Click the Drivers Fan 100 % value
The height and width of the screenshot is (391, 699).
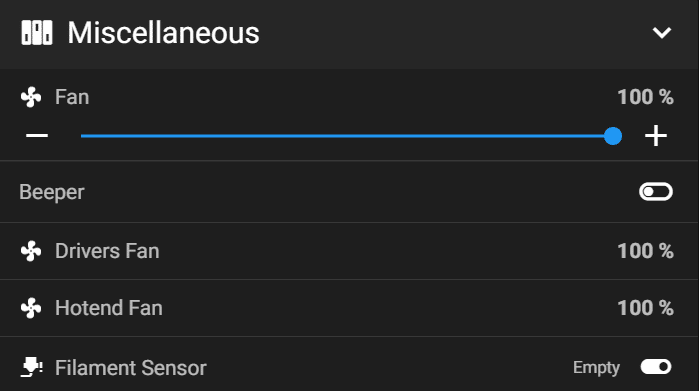646,251
